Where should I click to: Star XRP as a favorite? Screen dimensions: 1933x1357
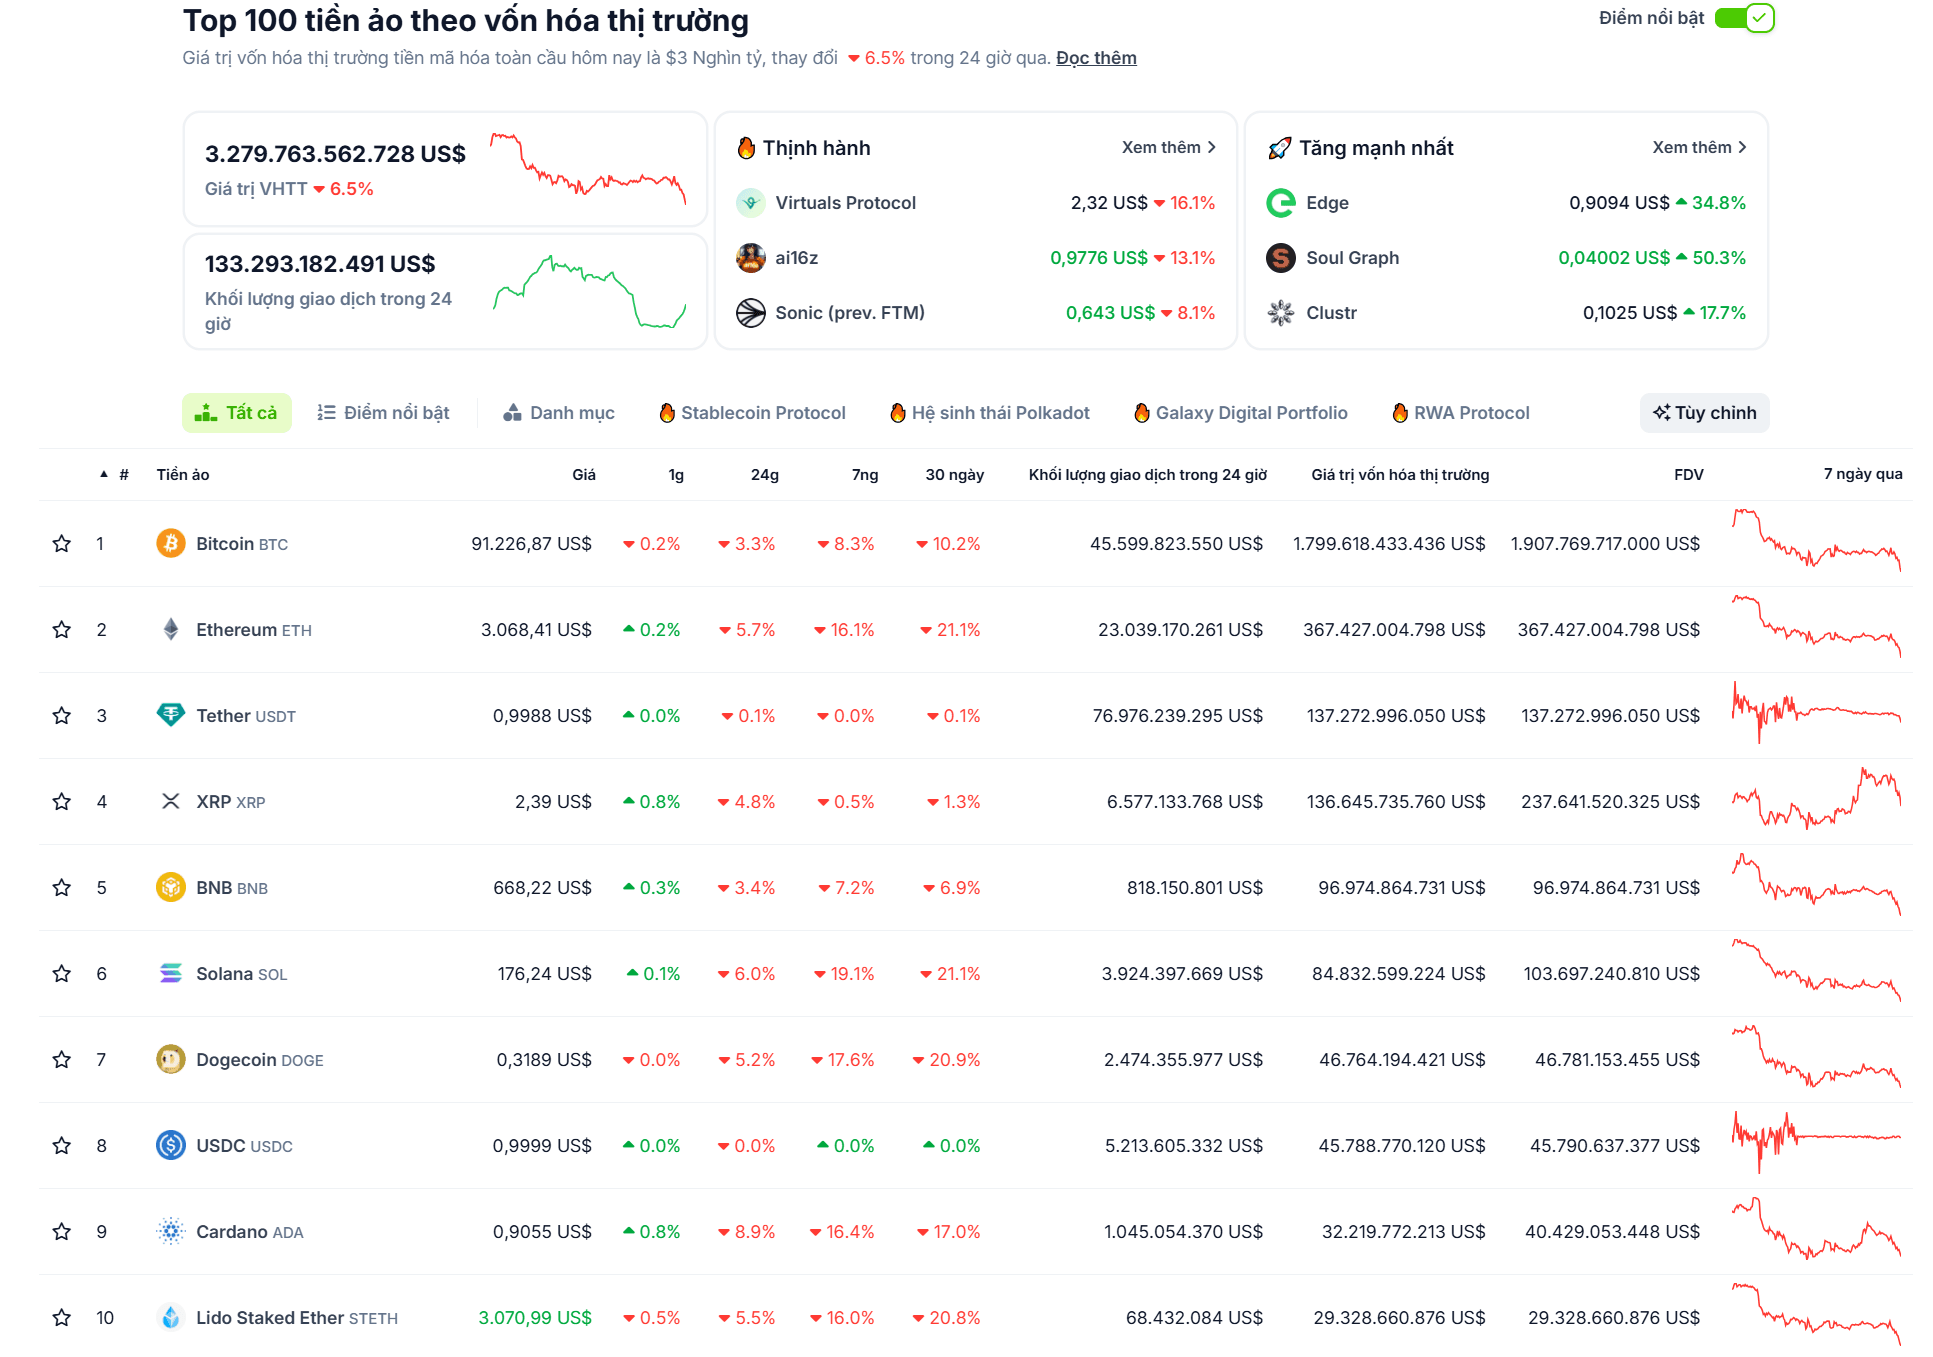point(62,801)
